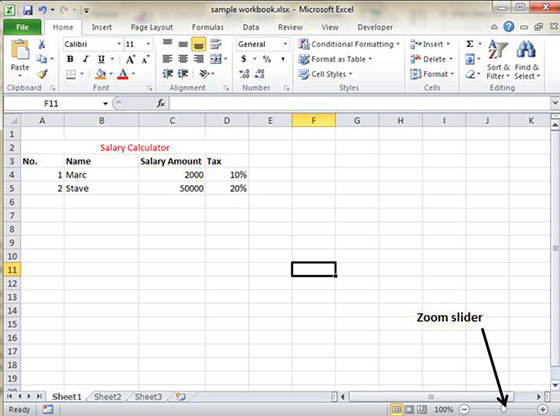Switch to Insert ribbon tab

pos(101,27)
